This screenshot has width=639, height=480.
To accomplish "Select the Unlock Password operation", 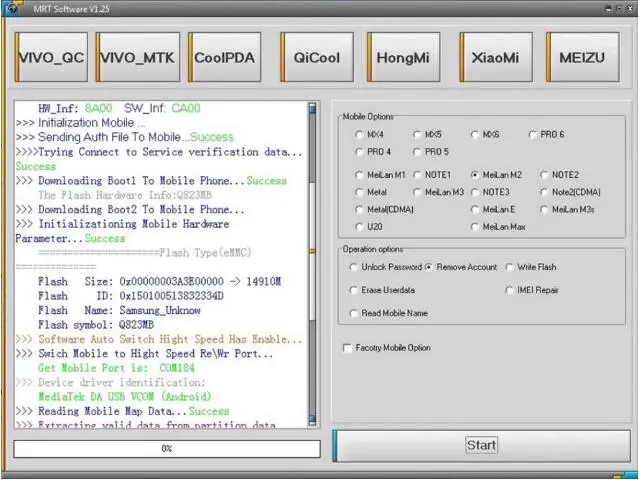I will click(354, 267).
